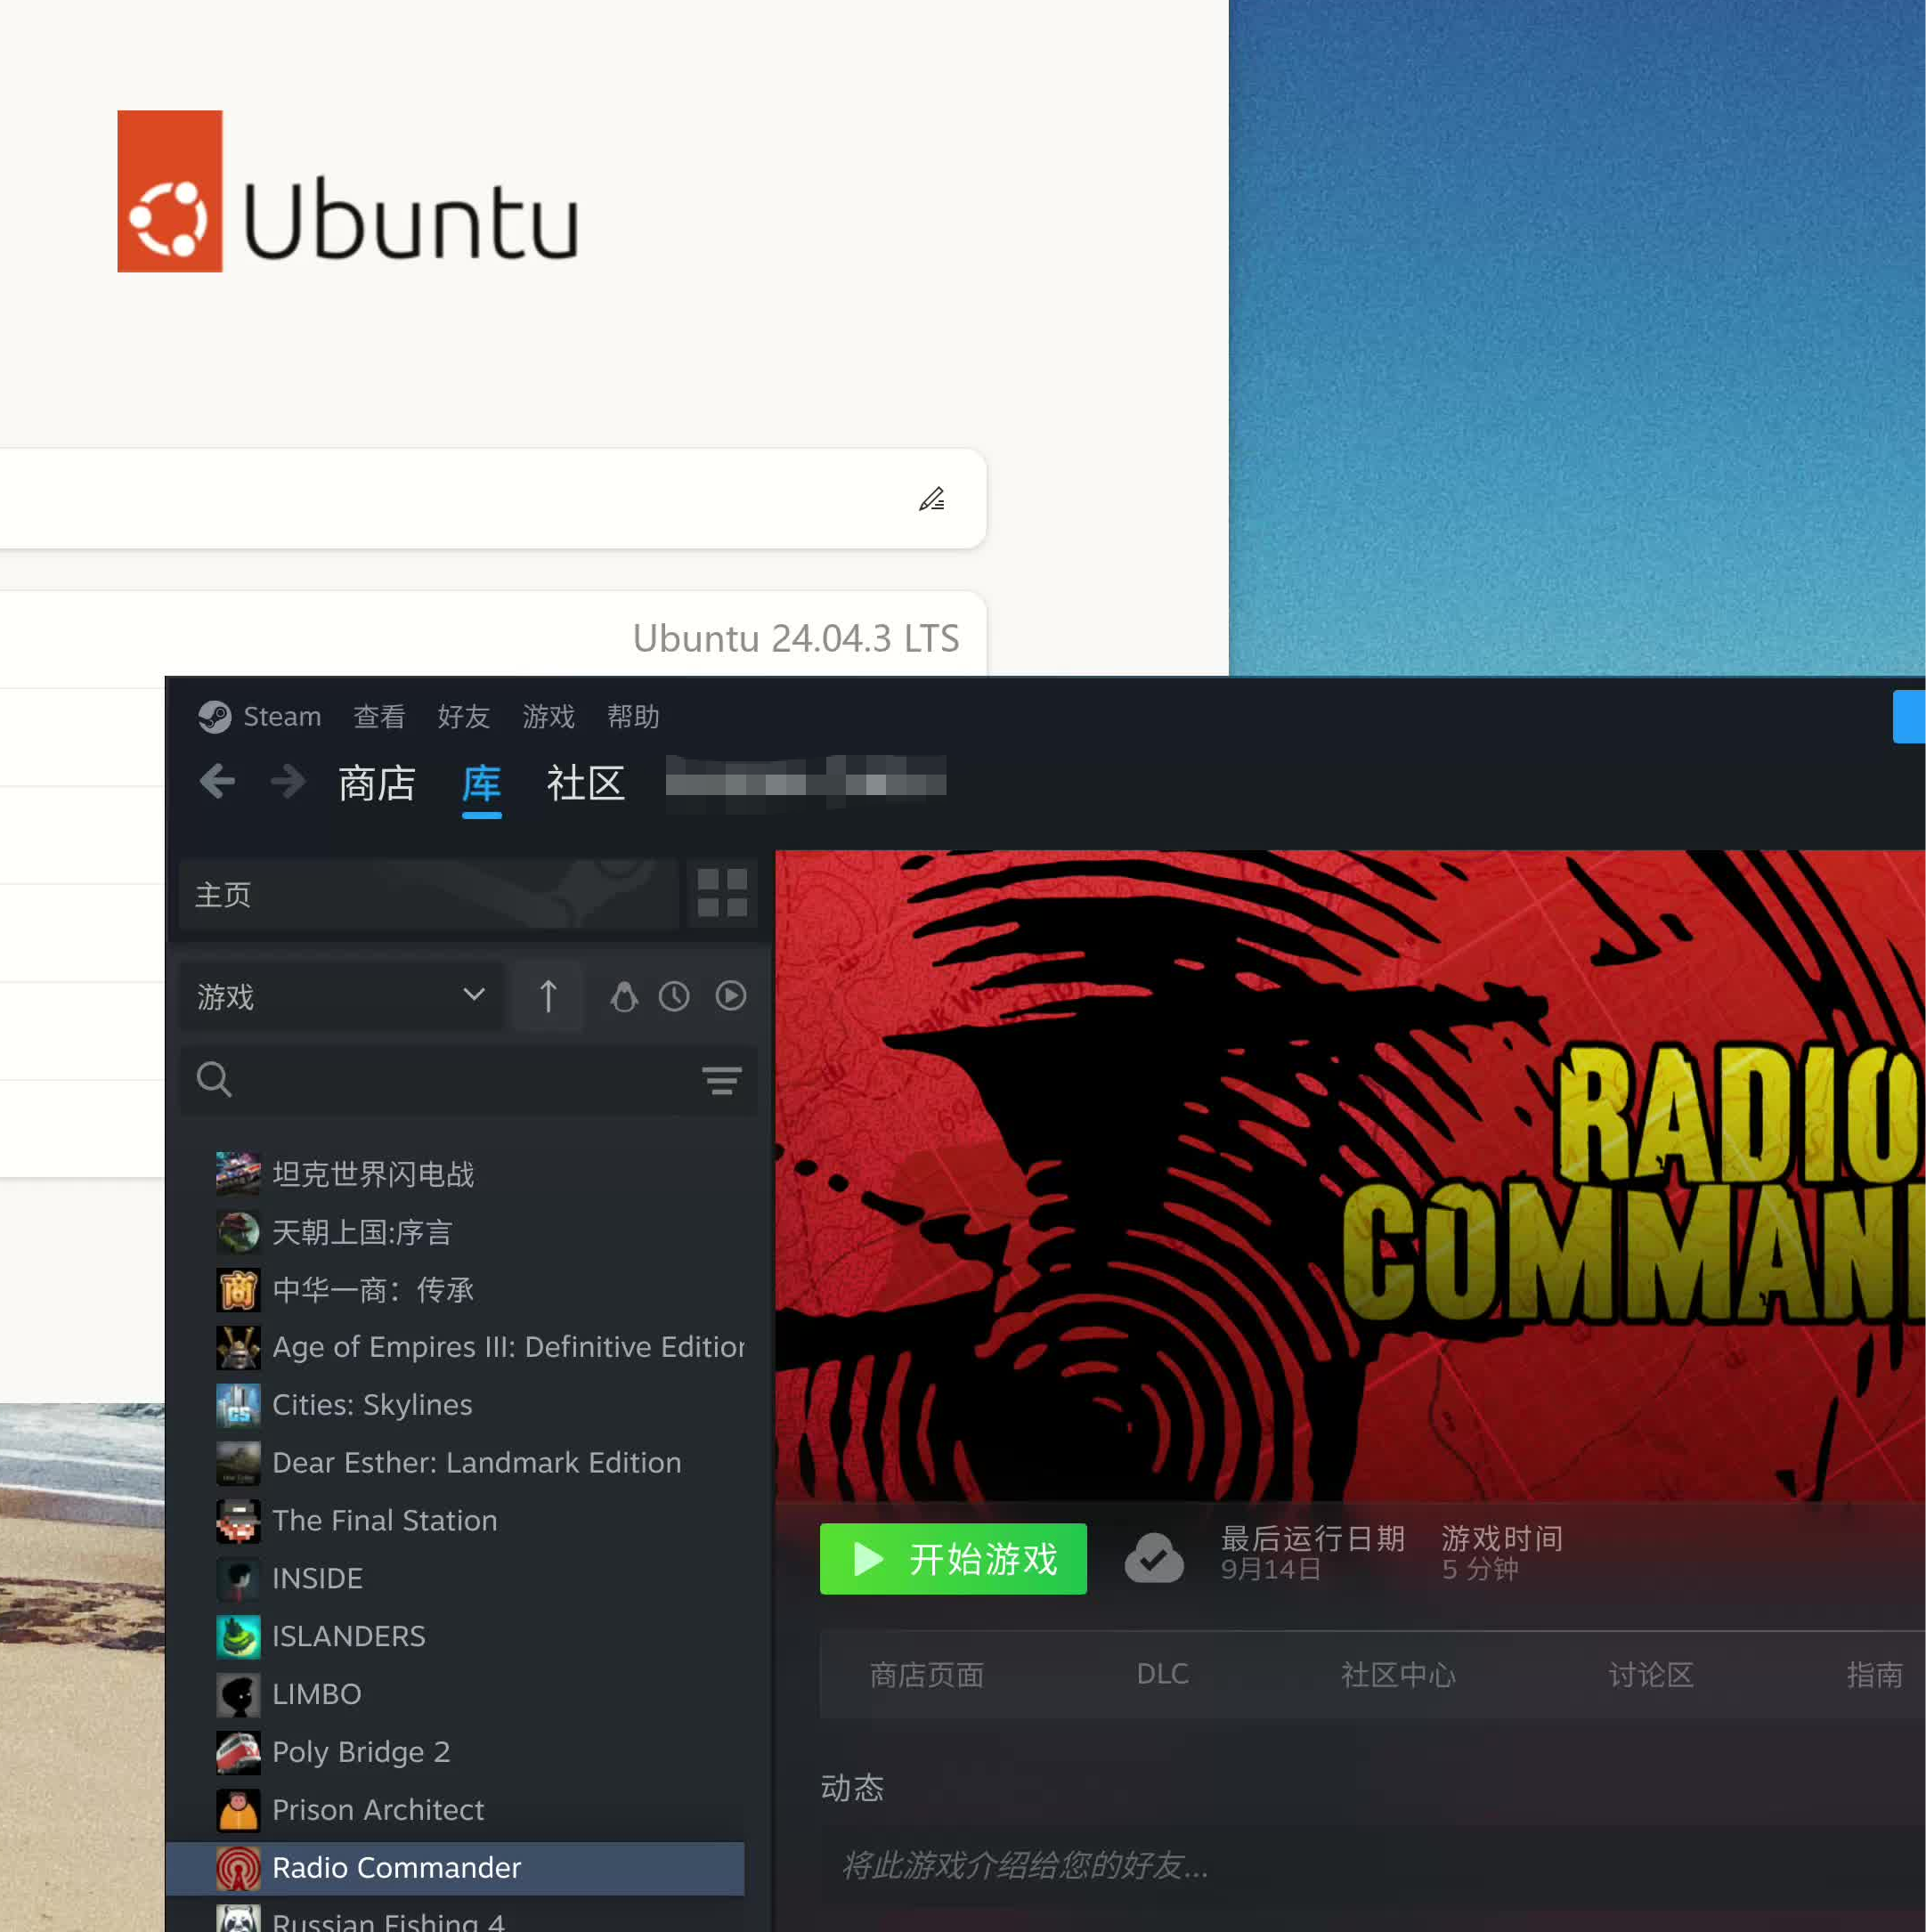Click the pencil edit icon in Ubuntu panel
The height and width of the screenshot is (1932, 1926).
[932, 498]
